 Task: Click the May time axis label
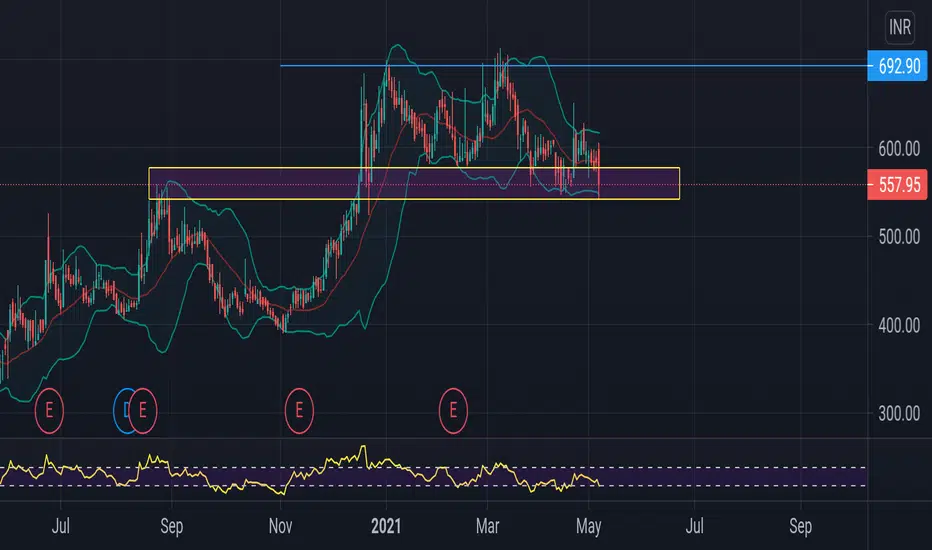pos(588,526)
